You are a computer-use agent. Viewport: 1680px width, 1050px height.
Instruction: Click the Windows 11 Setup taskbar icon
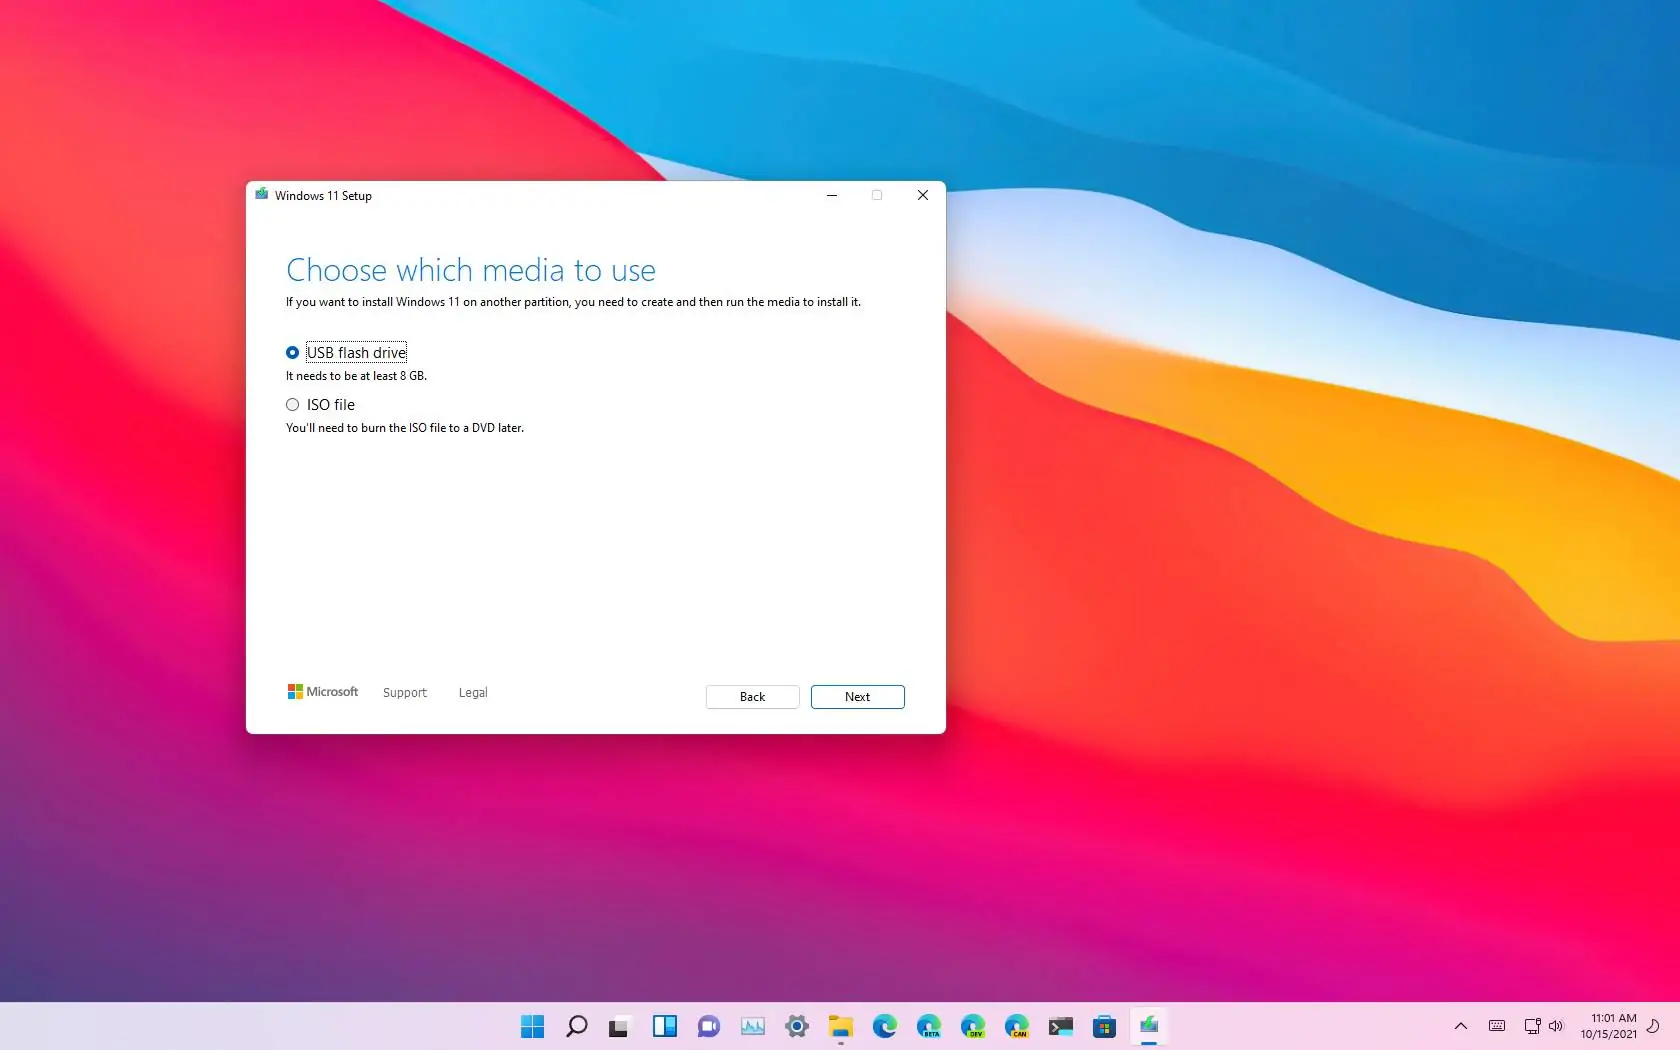point(1148,1026)
